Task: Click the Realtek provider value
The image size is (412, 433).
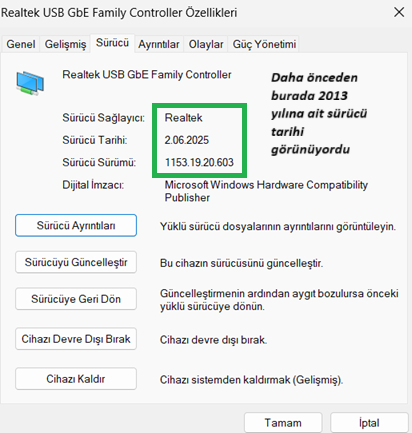Action: coord(184,118)
